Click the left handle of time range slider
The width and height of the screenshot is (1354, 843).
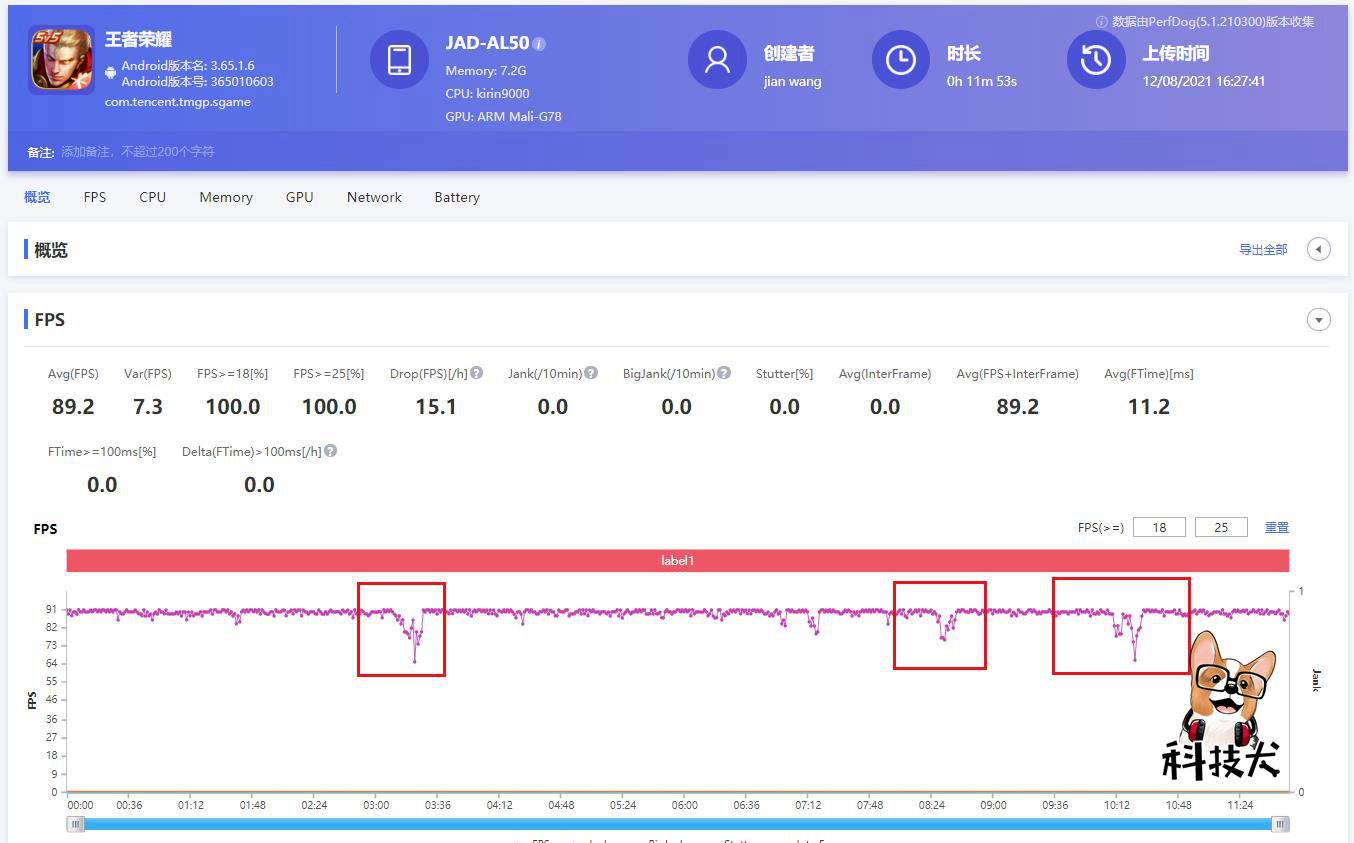76,824
